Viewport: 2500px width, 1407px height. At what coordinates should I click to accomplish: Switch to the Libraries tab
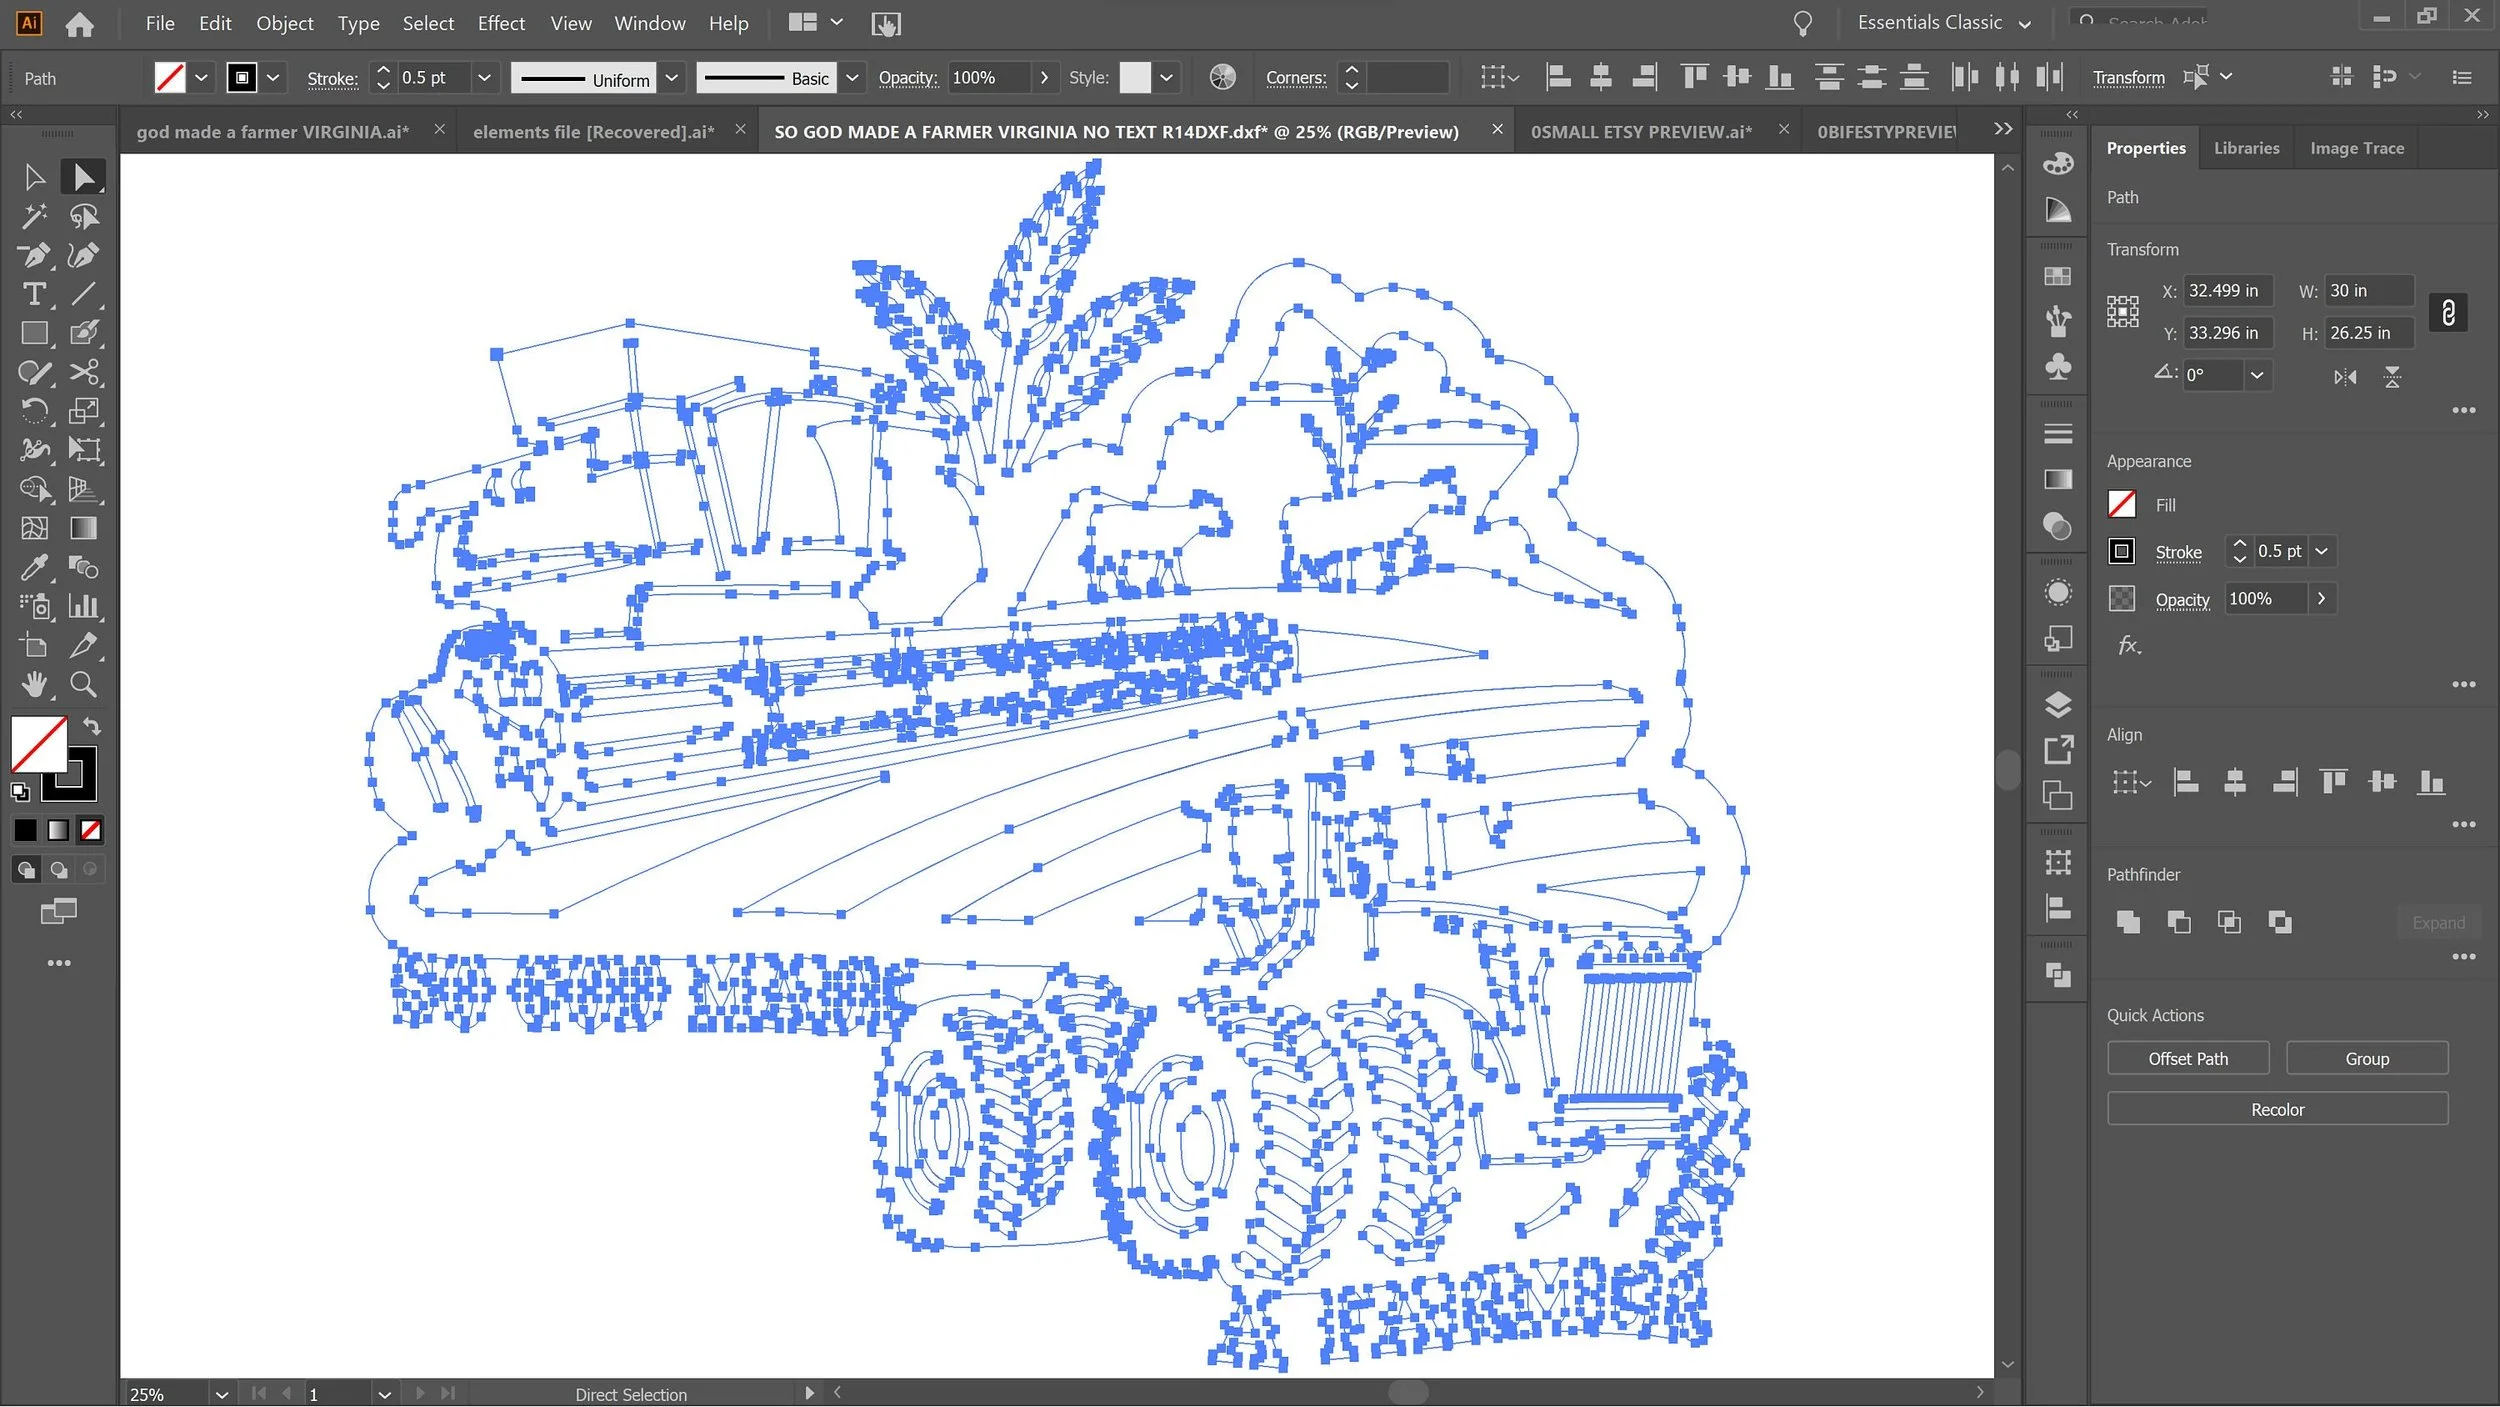click(x=2246, y=148)
